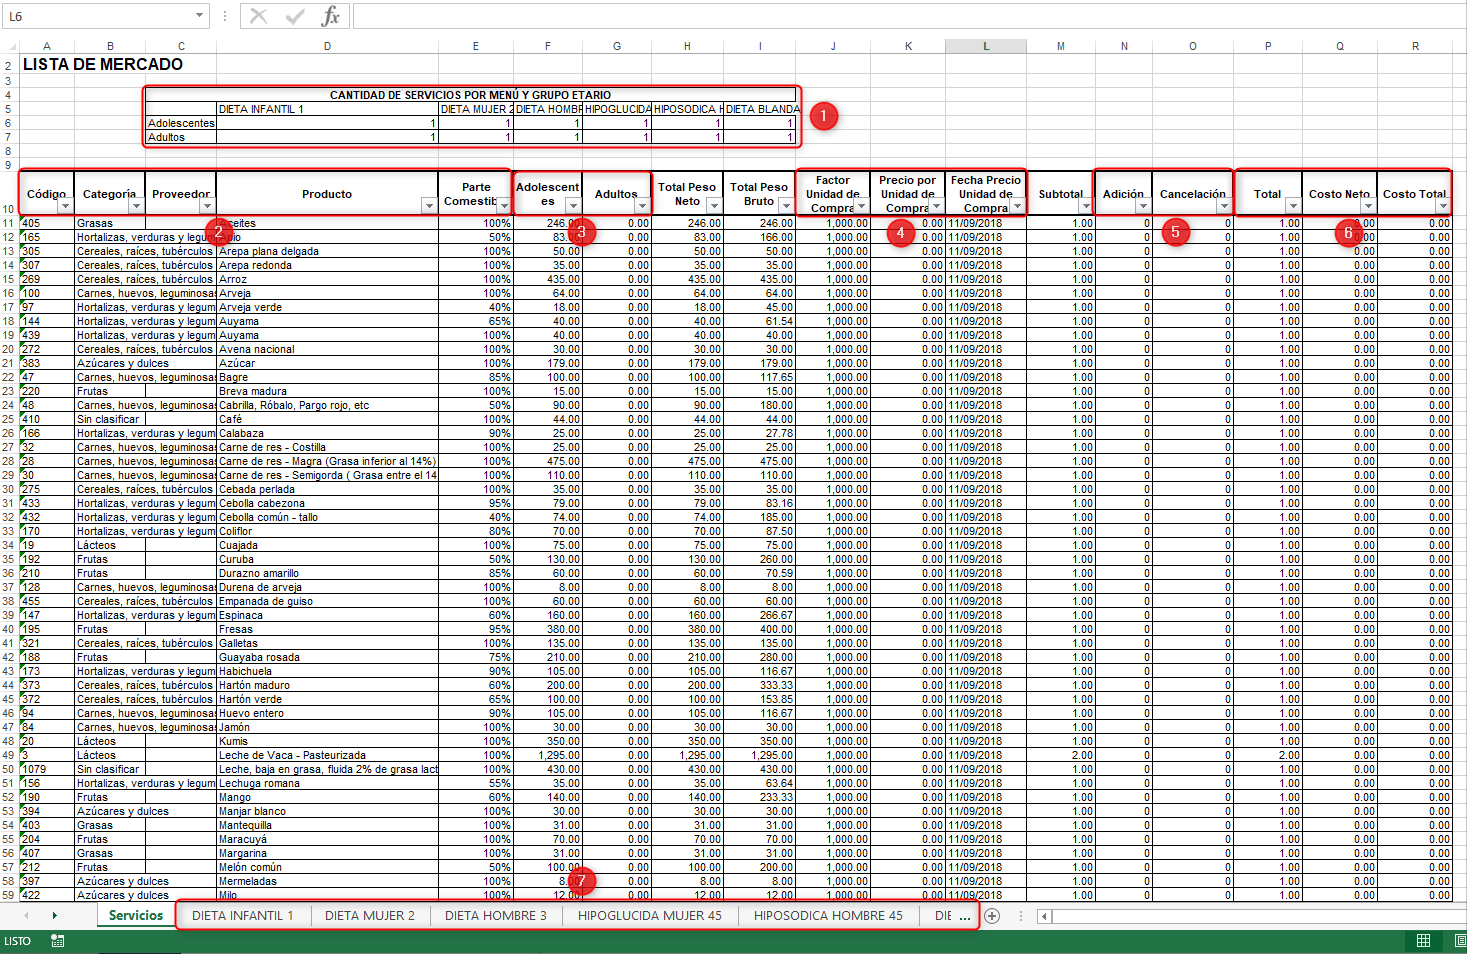Click the Adultos row label in summary table

pyautogui.click(x=181, y=137)
